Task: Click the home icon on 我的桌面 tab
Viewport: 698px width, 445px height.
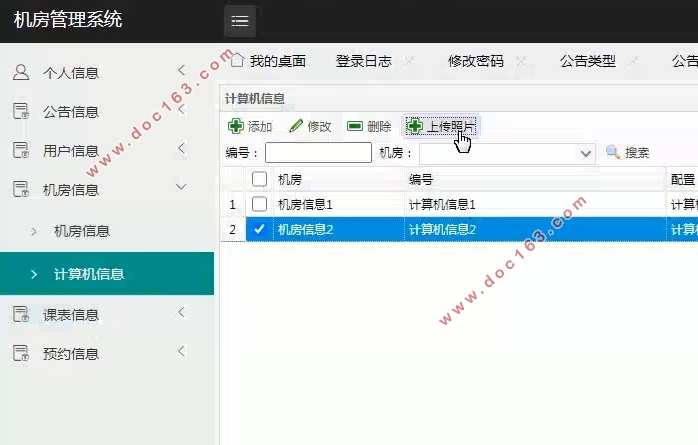Action: [x=237, y=60]
